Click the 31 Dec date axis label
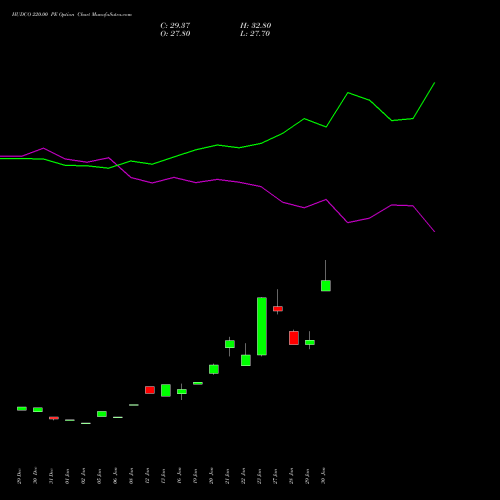This screenshot has width=500, height=500. pos(51,476)
